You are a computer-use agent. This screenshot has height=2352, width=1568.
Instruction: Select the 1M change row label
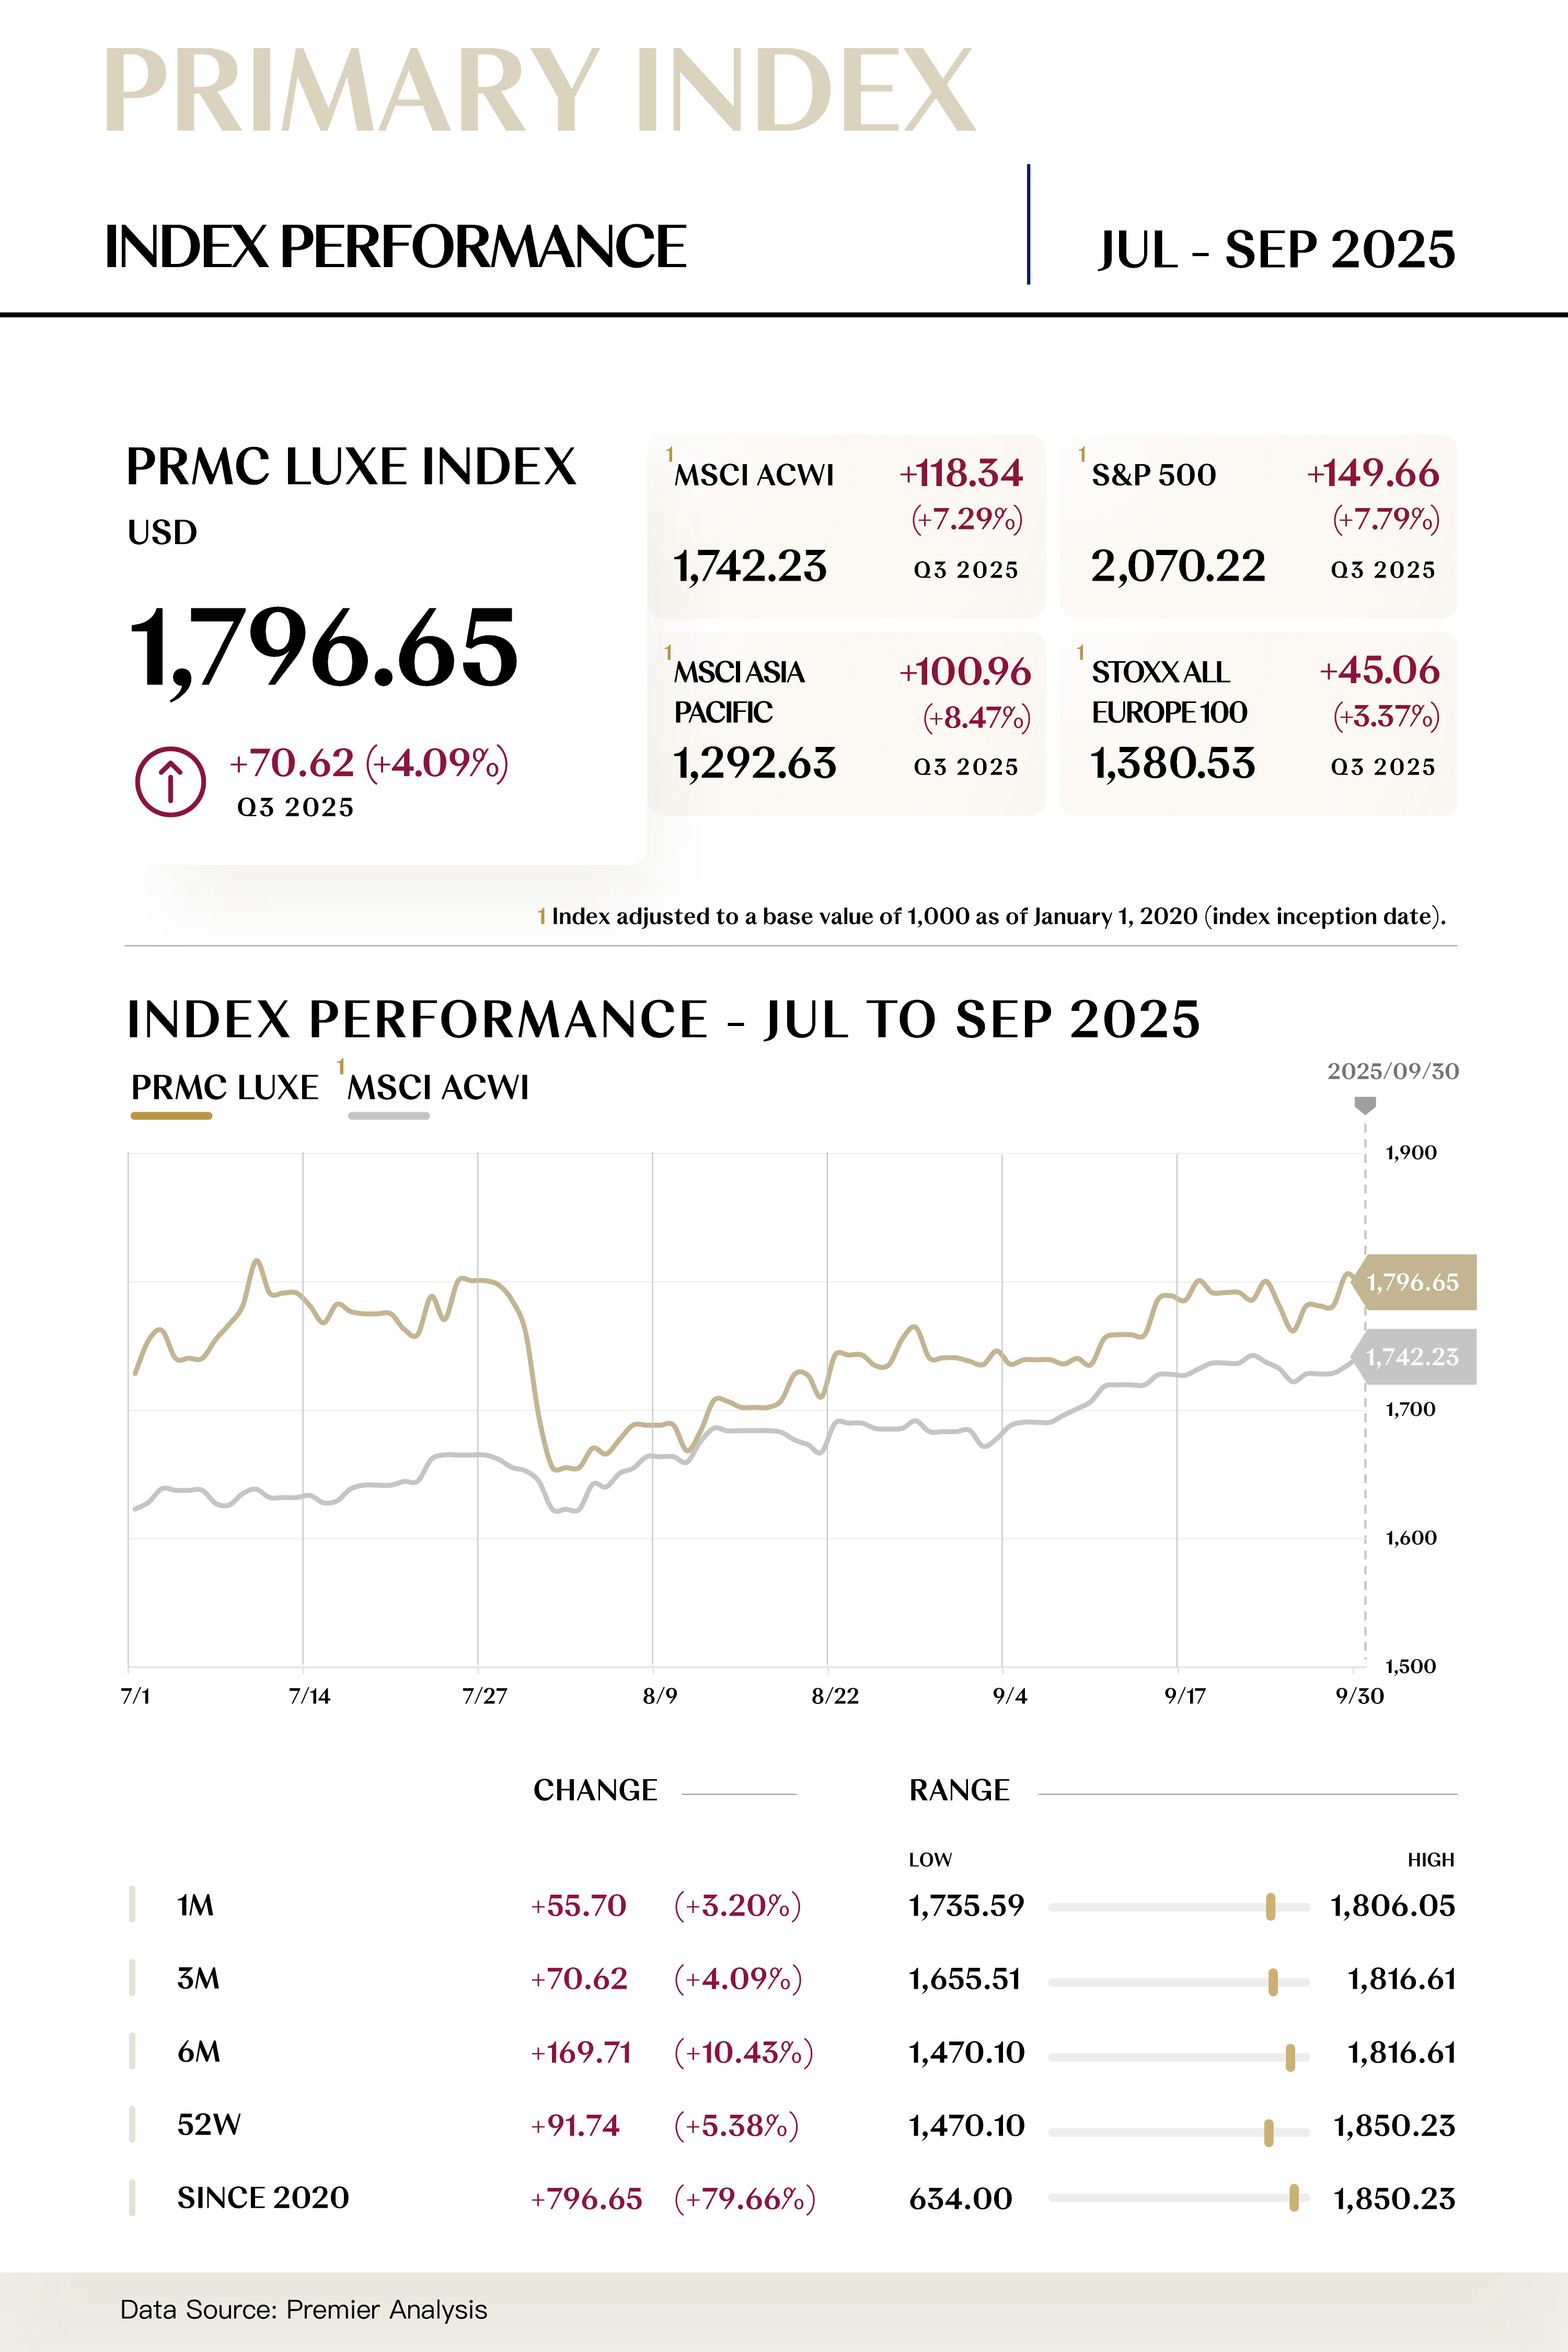[195, 1905]
